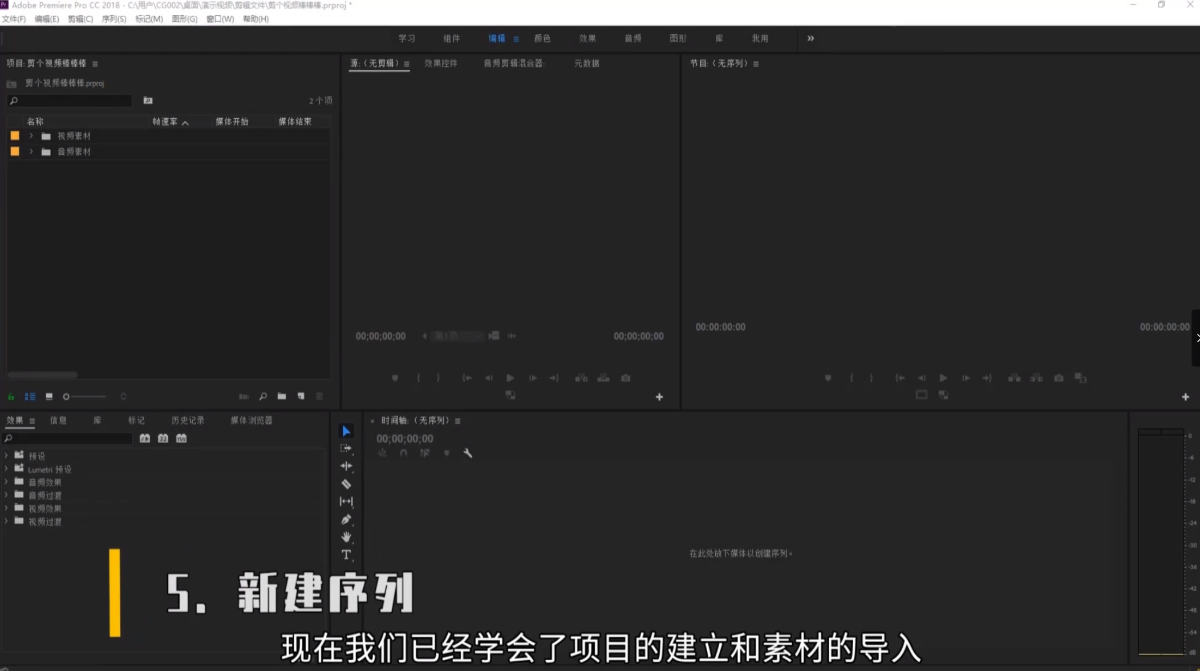The image size is (1200, 671).
Task: Click the thumbnail zoom slider in the project panel
Action: (x=85, y=397)
